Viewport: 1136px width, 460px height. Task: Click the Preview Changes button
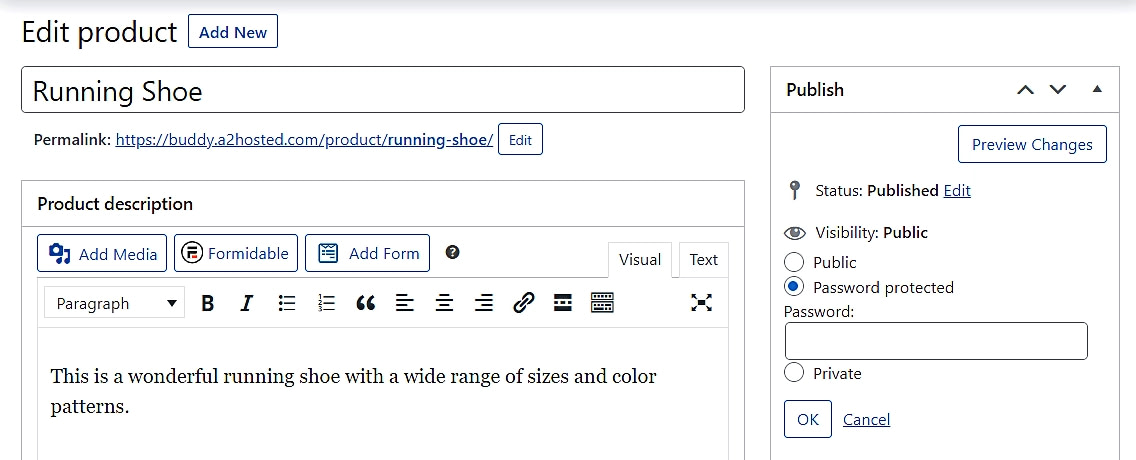tap(1032, 144)
